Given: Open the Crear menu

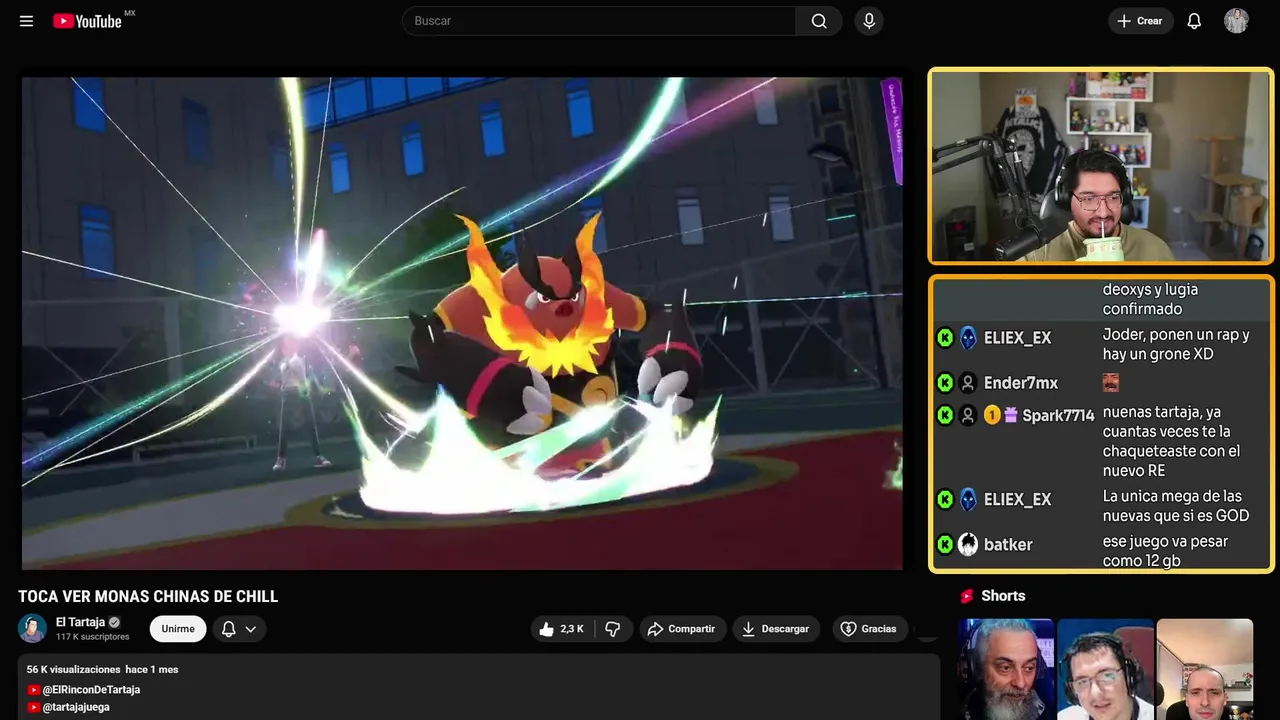Looking at the screenshot, I should pos(1140,21).
